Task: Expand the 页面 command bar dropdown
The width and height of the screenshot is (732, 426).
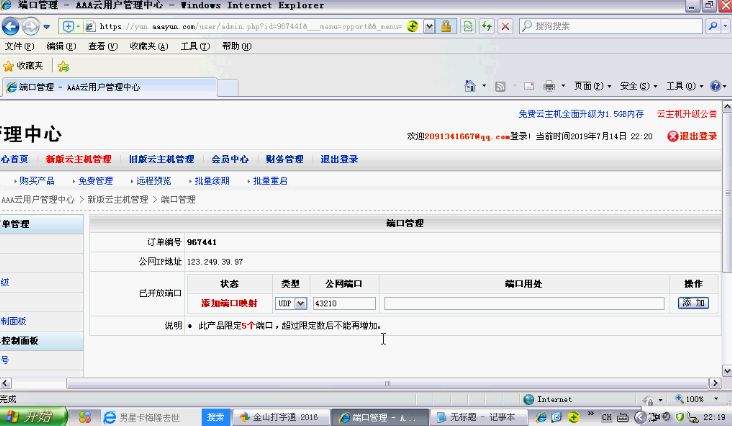Action: [592, 86]
